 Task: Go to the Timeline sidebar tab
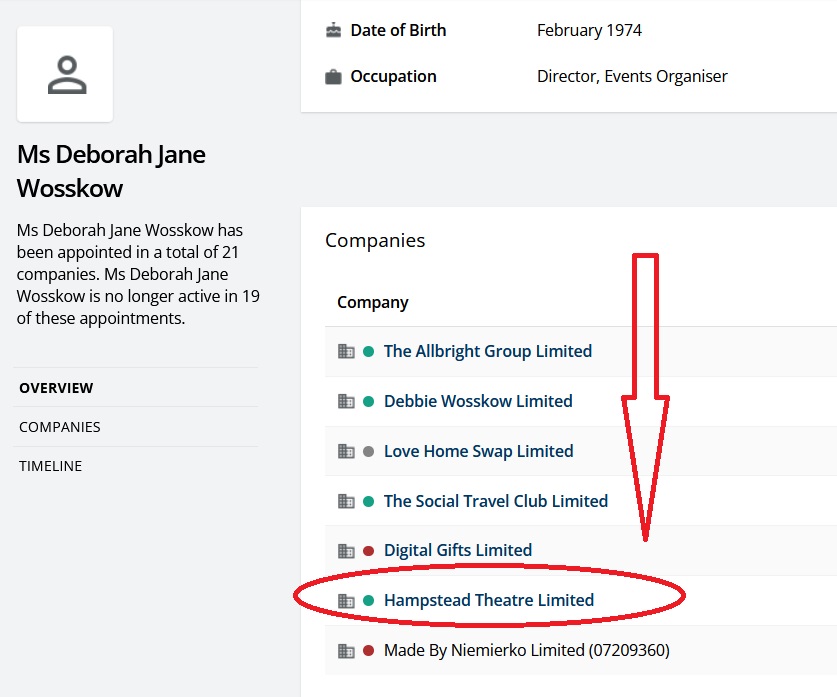(51, 466)
